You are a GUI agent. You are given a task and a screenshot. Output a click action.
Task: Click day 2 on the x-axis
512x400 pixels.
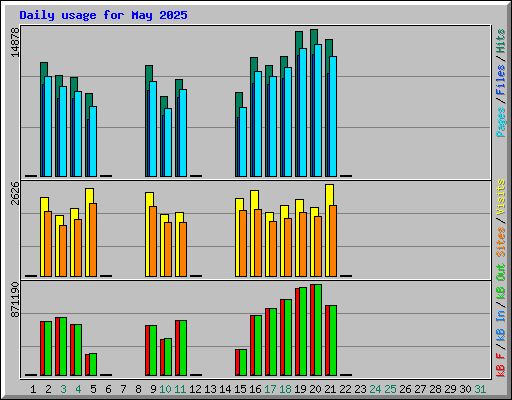(x=48, y=389)
